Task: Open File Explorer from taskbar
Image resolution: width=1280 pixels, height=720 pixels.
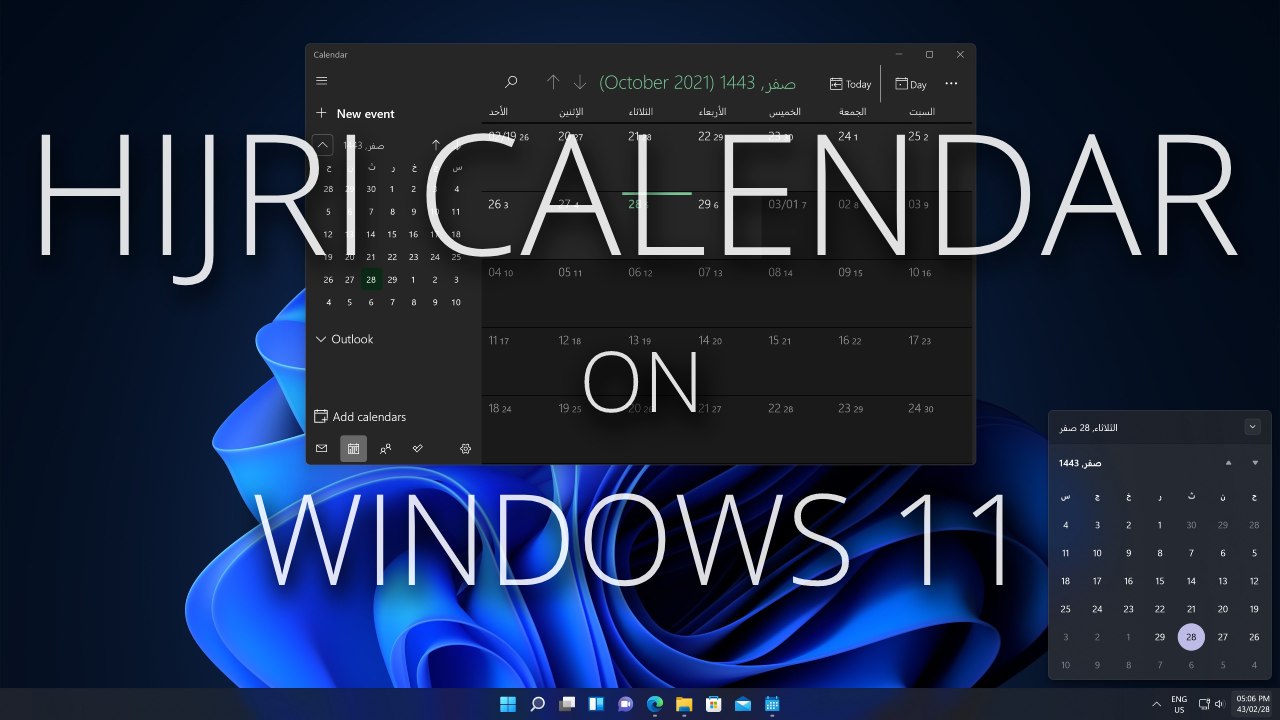Action: (x=684, y=704)
